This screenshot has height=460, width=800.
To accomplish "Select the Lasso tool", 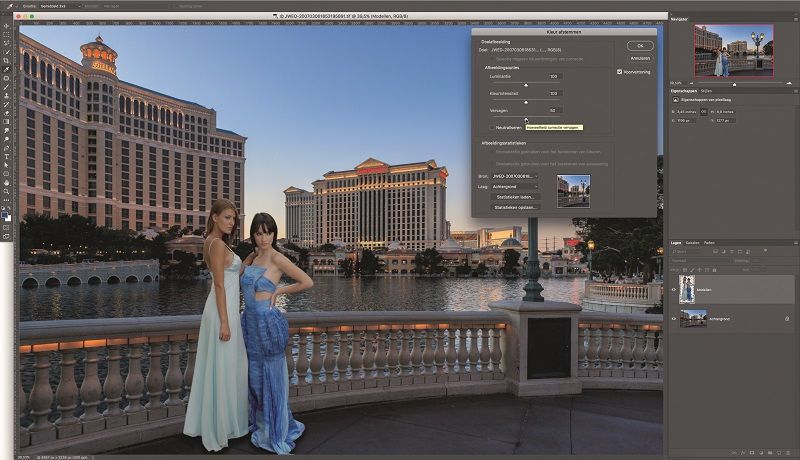I will tap(6, 43).
